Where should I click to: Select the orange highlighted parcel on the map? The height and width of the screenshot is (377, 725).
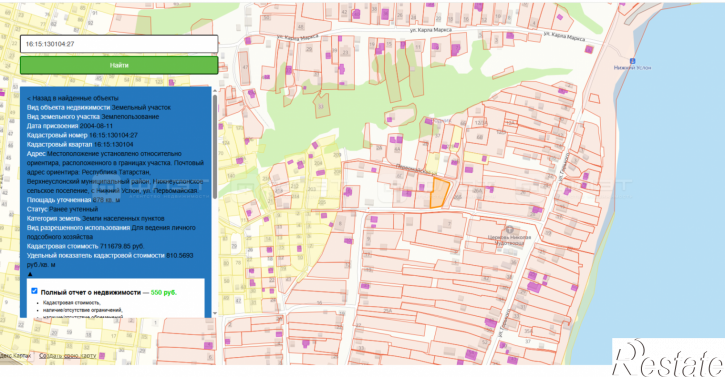[440, 192]
